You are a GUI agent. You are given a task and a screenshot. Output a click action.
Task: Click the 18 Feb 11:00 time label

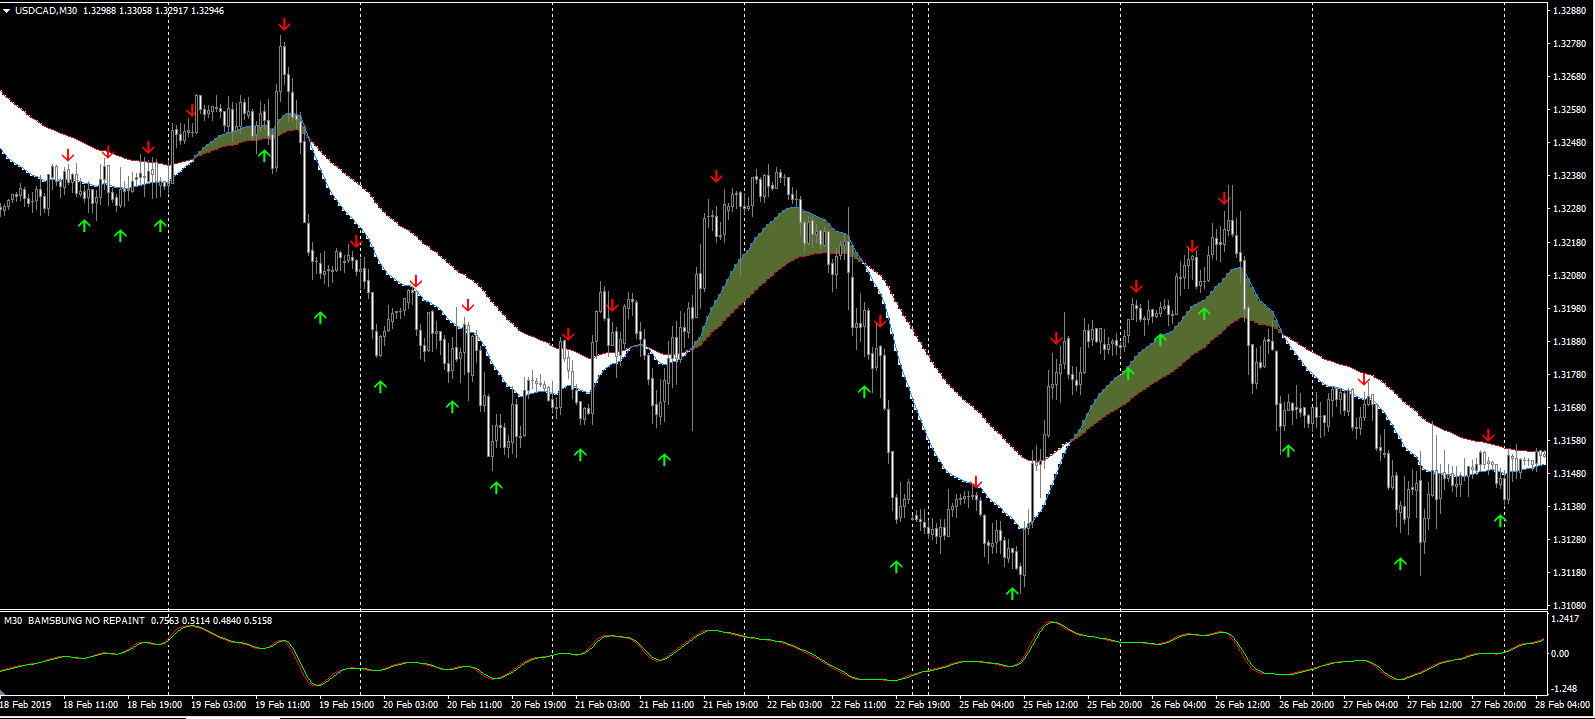(90, 705)
